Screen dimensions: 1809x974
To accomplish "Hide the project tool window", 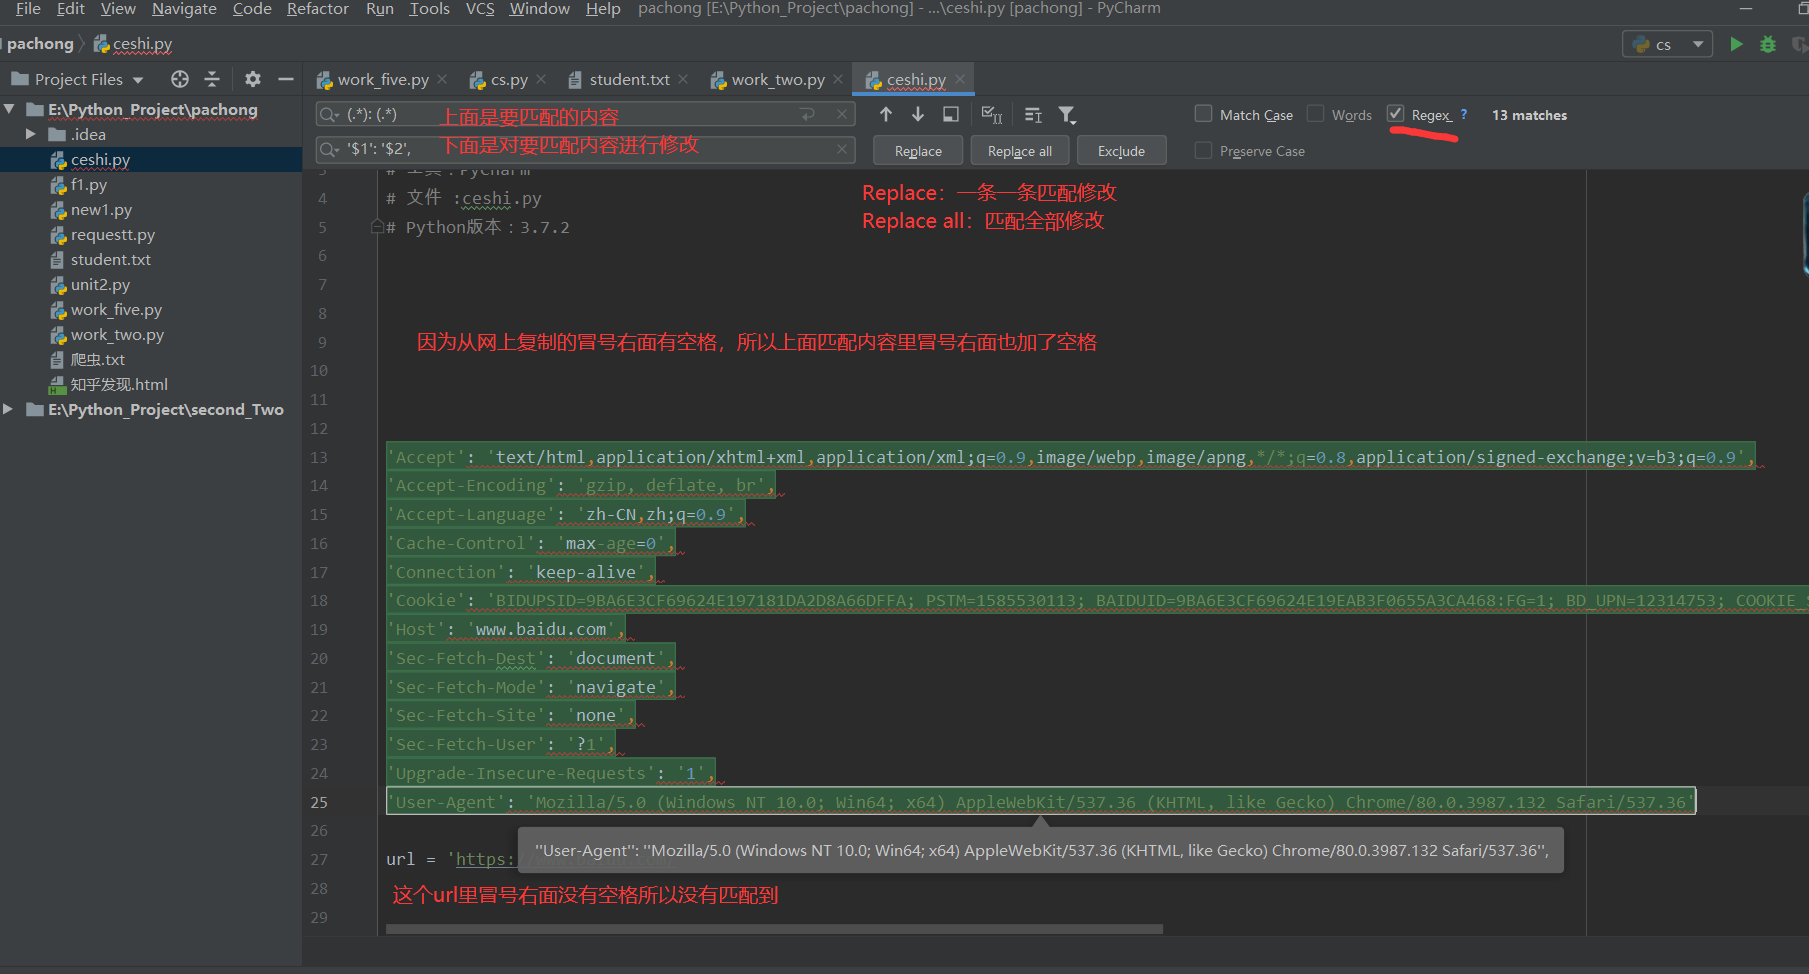I will pos(286,79).
